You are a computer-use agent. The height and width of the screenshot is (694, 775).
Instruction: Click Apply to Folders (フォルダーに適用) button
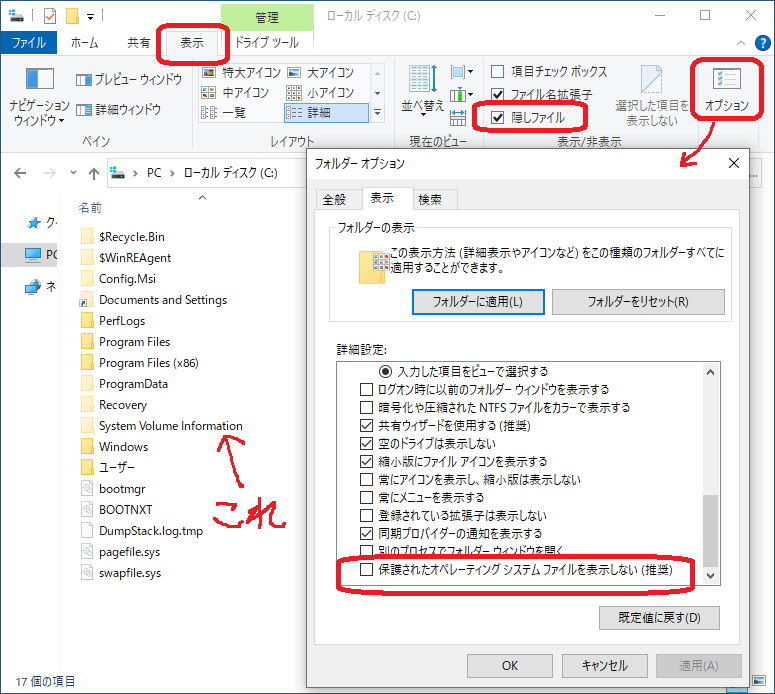[478, 302]
